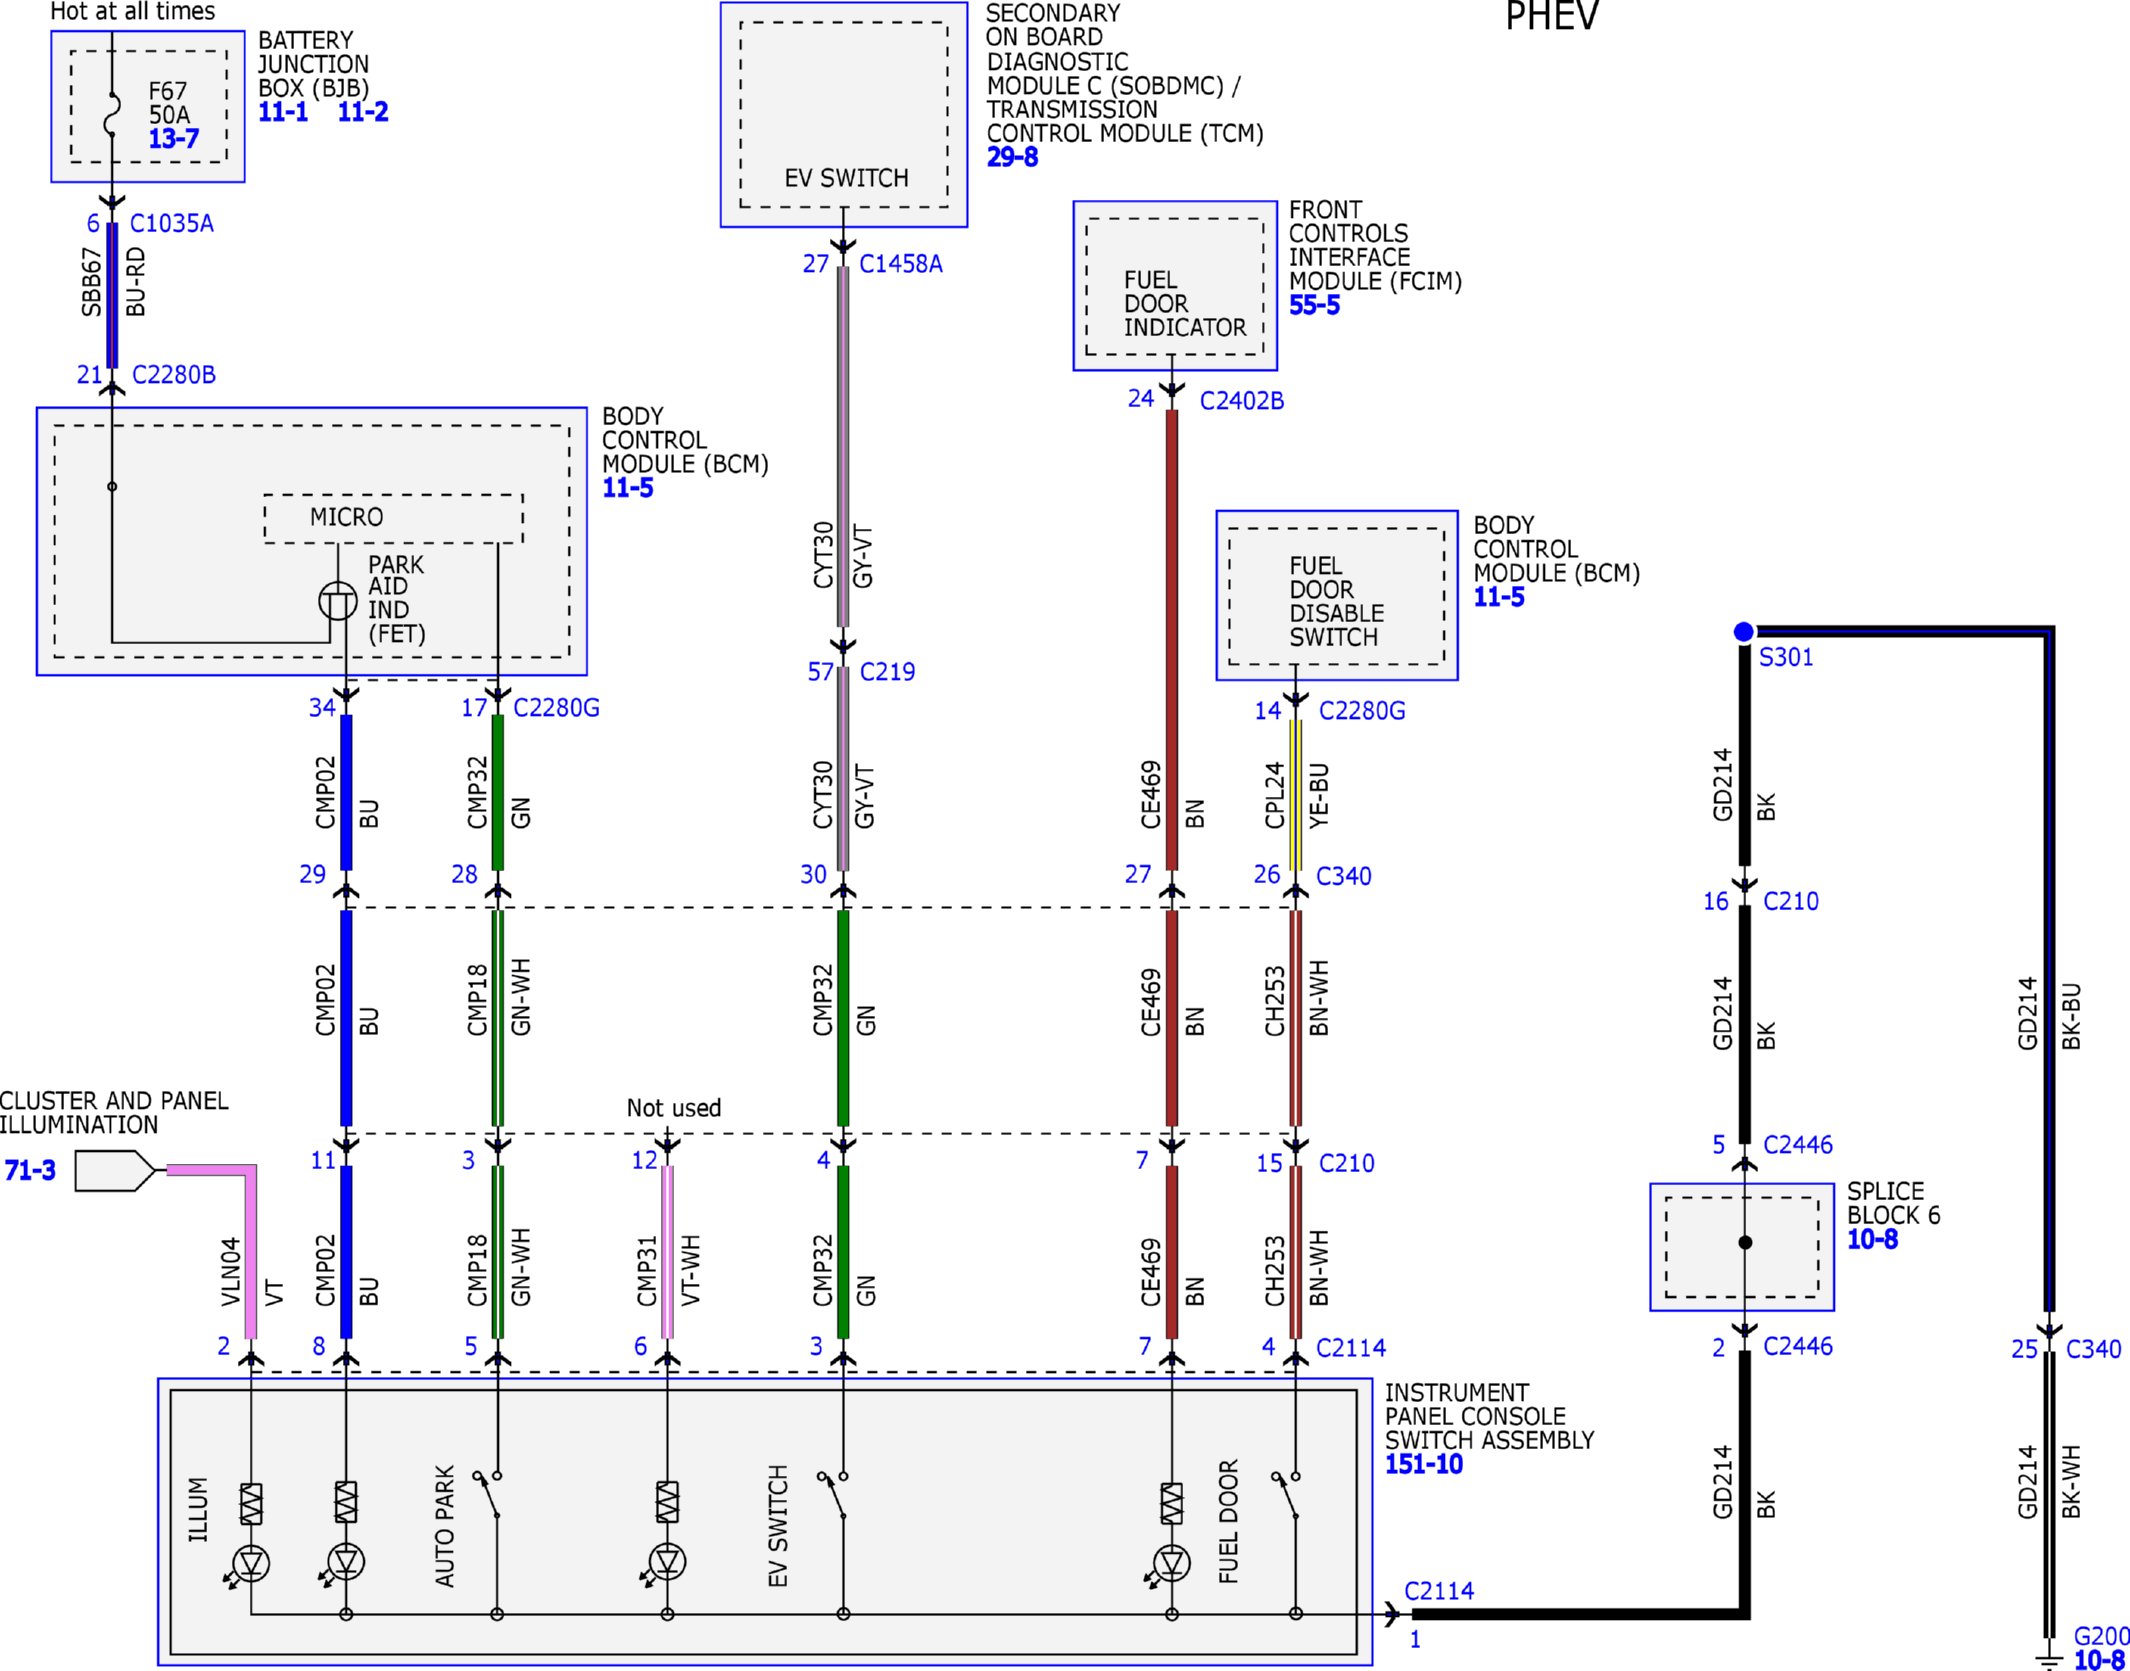Viewport: 2130px width, 1671px height.
Task: Click connector label C1035A
Action: tap(172, 223)
